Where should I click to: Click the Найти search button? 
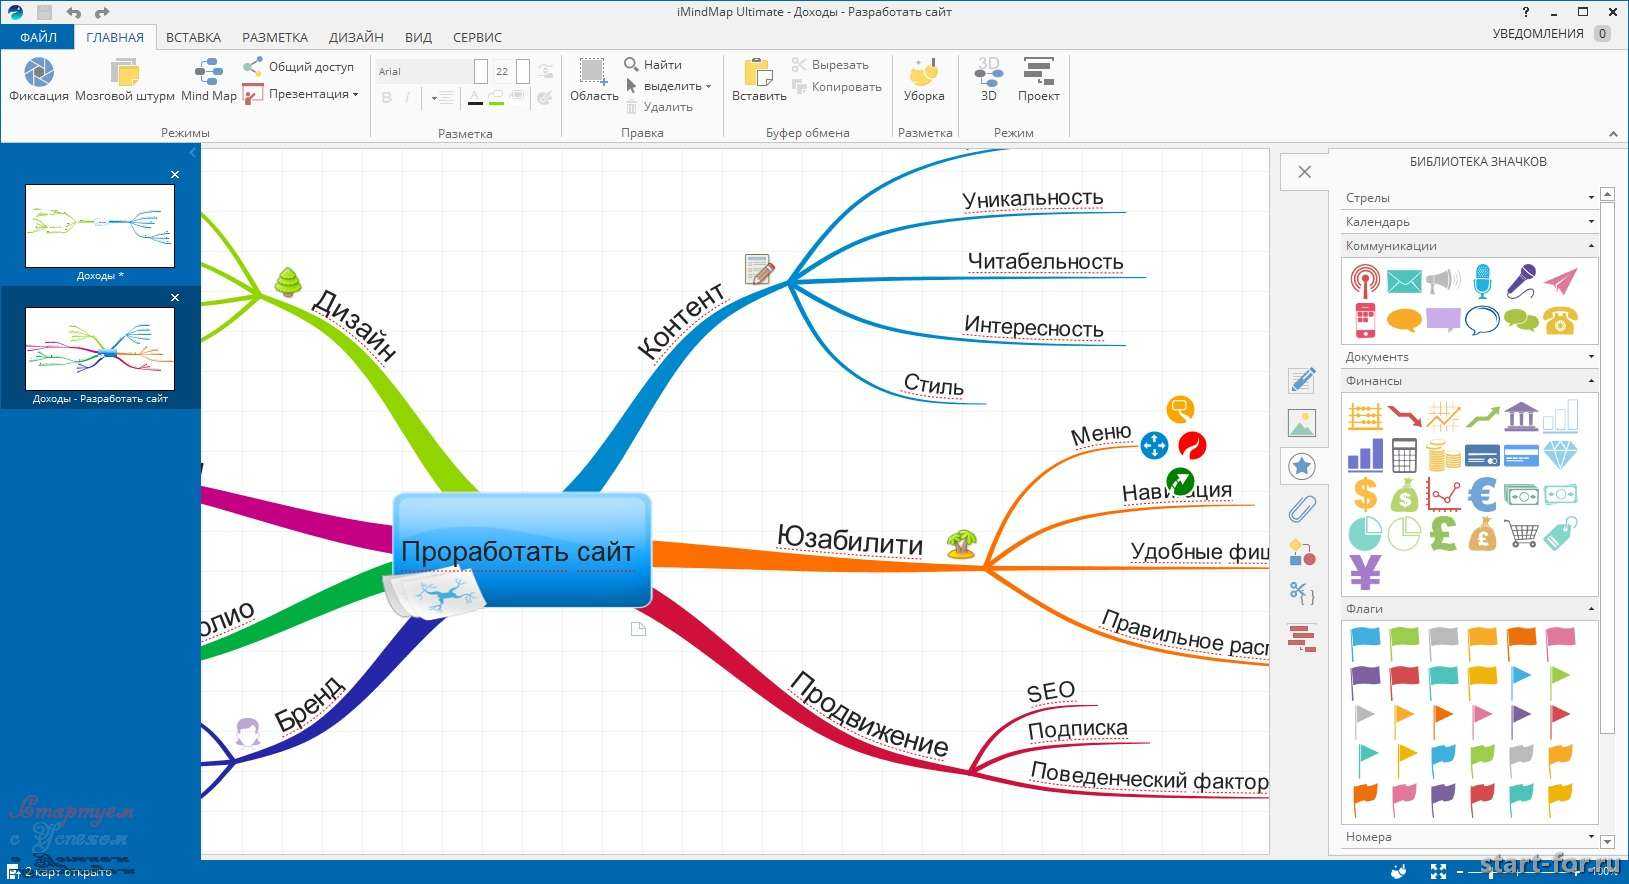[653, 64]
